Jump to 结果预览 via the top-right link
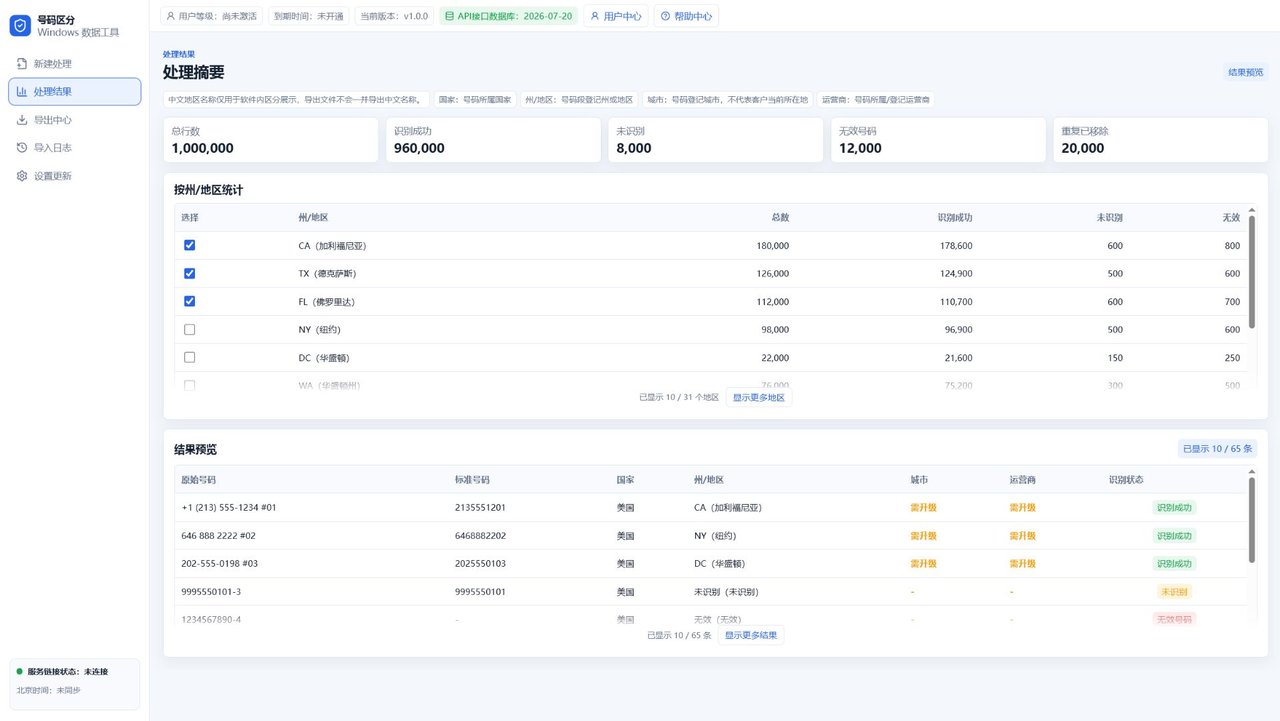This screenshot has height=721, width=1280. pyautogui.click(x=1246, y=73)
